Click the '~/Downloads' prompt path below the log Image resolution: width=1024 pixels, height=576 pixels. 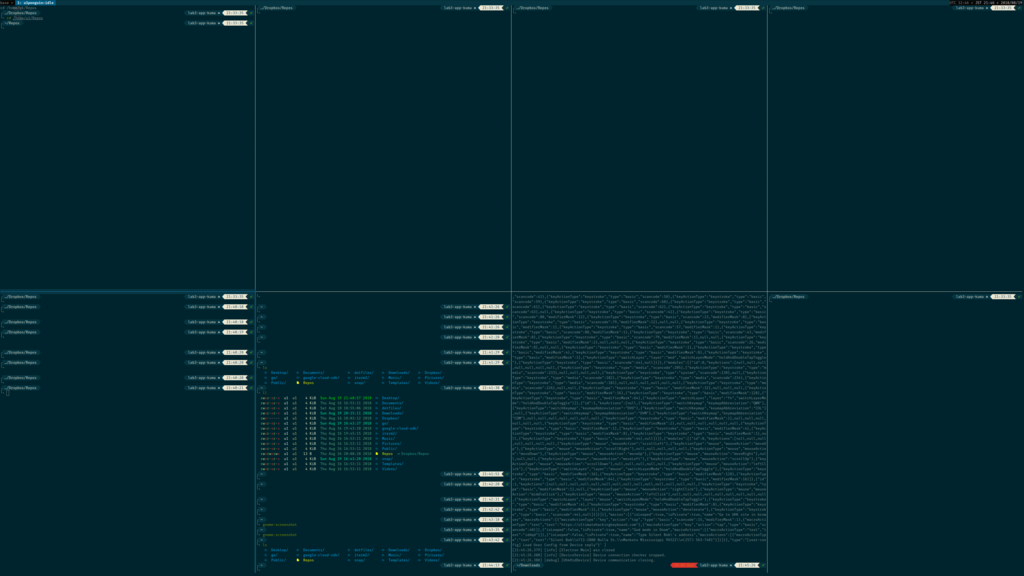coord(528,565)
